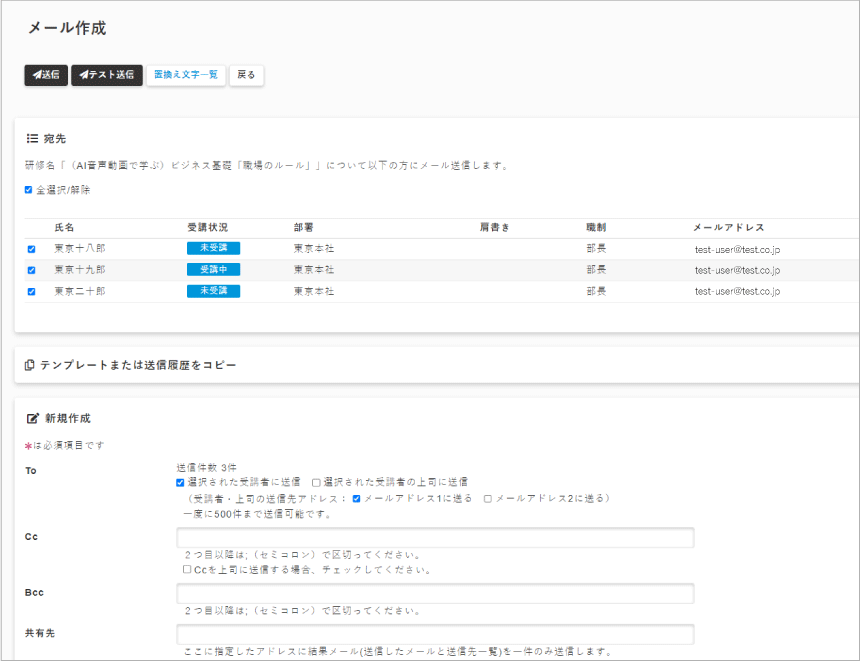Click the edit icon beside 新規作成 heading

pos(31,418)
